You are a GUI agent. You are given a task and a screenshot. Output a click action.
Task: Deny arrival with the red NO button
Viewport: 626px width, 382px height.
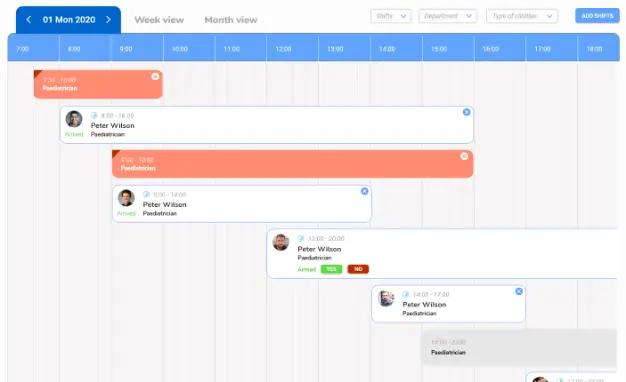[358, 269]
